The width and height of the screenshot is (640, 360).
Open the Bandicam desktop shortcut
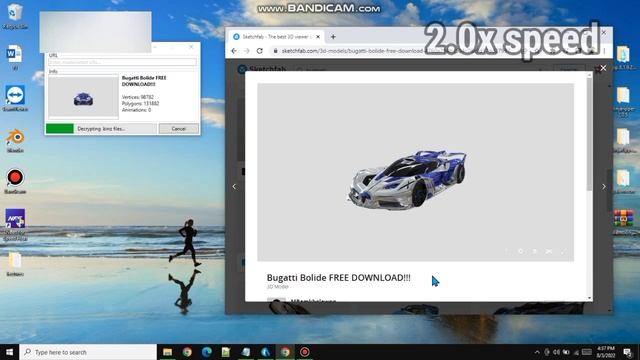point(15,181)
